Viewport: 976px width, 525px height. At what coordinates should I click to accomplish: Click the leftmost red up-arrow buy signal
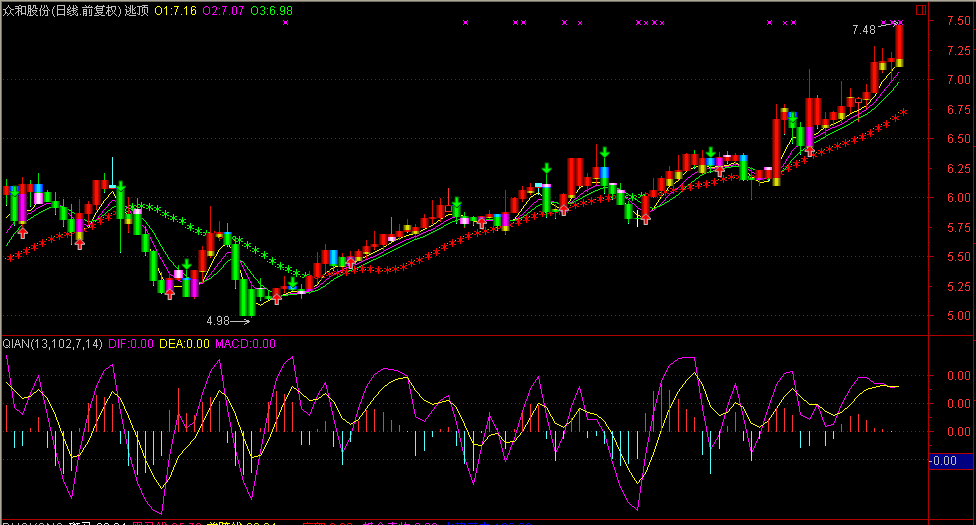click(22, 232)
